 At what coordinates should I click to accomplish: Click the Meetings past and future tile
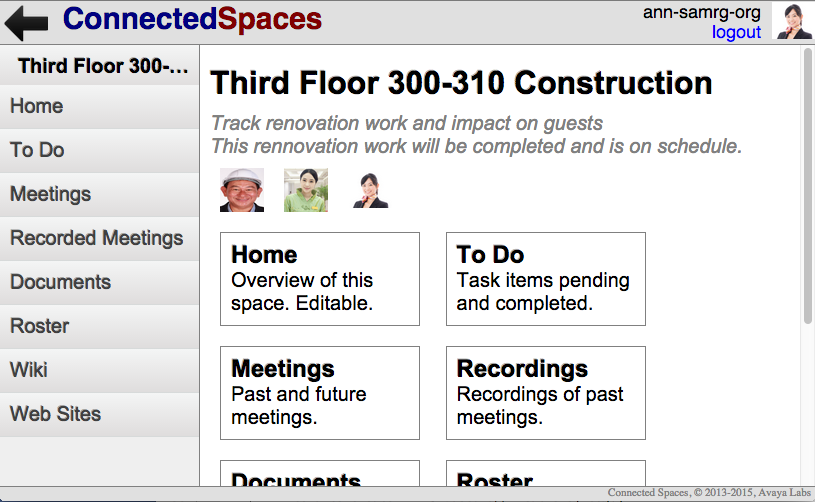[320, 393]
